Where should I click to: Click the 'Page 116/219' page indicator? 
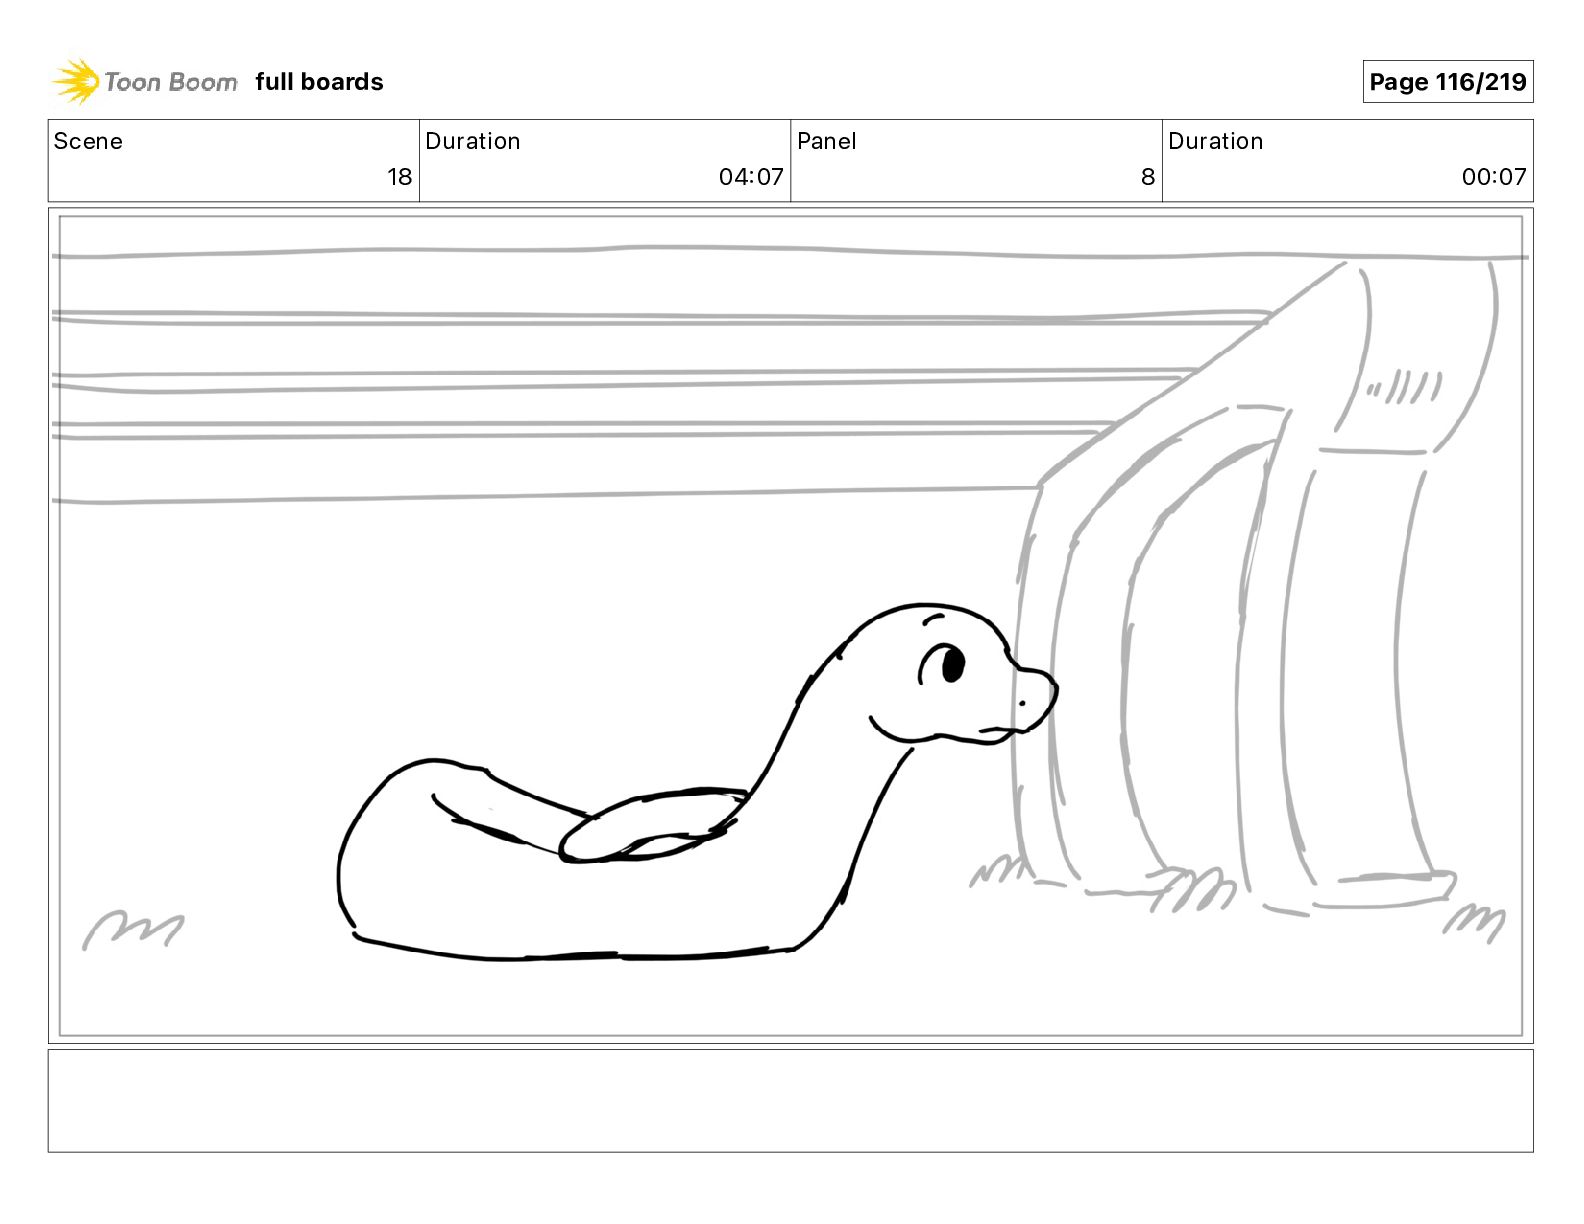tap(1447, 82)
